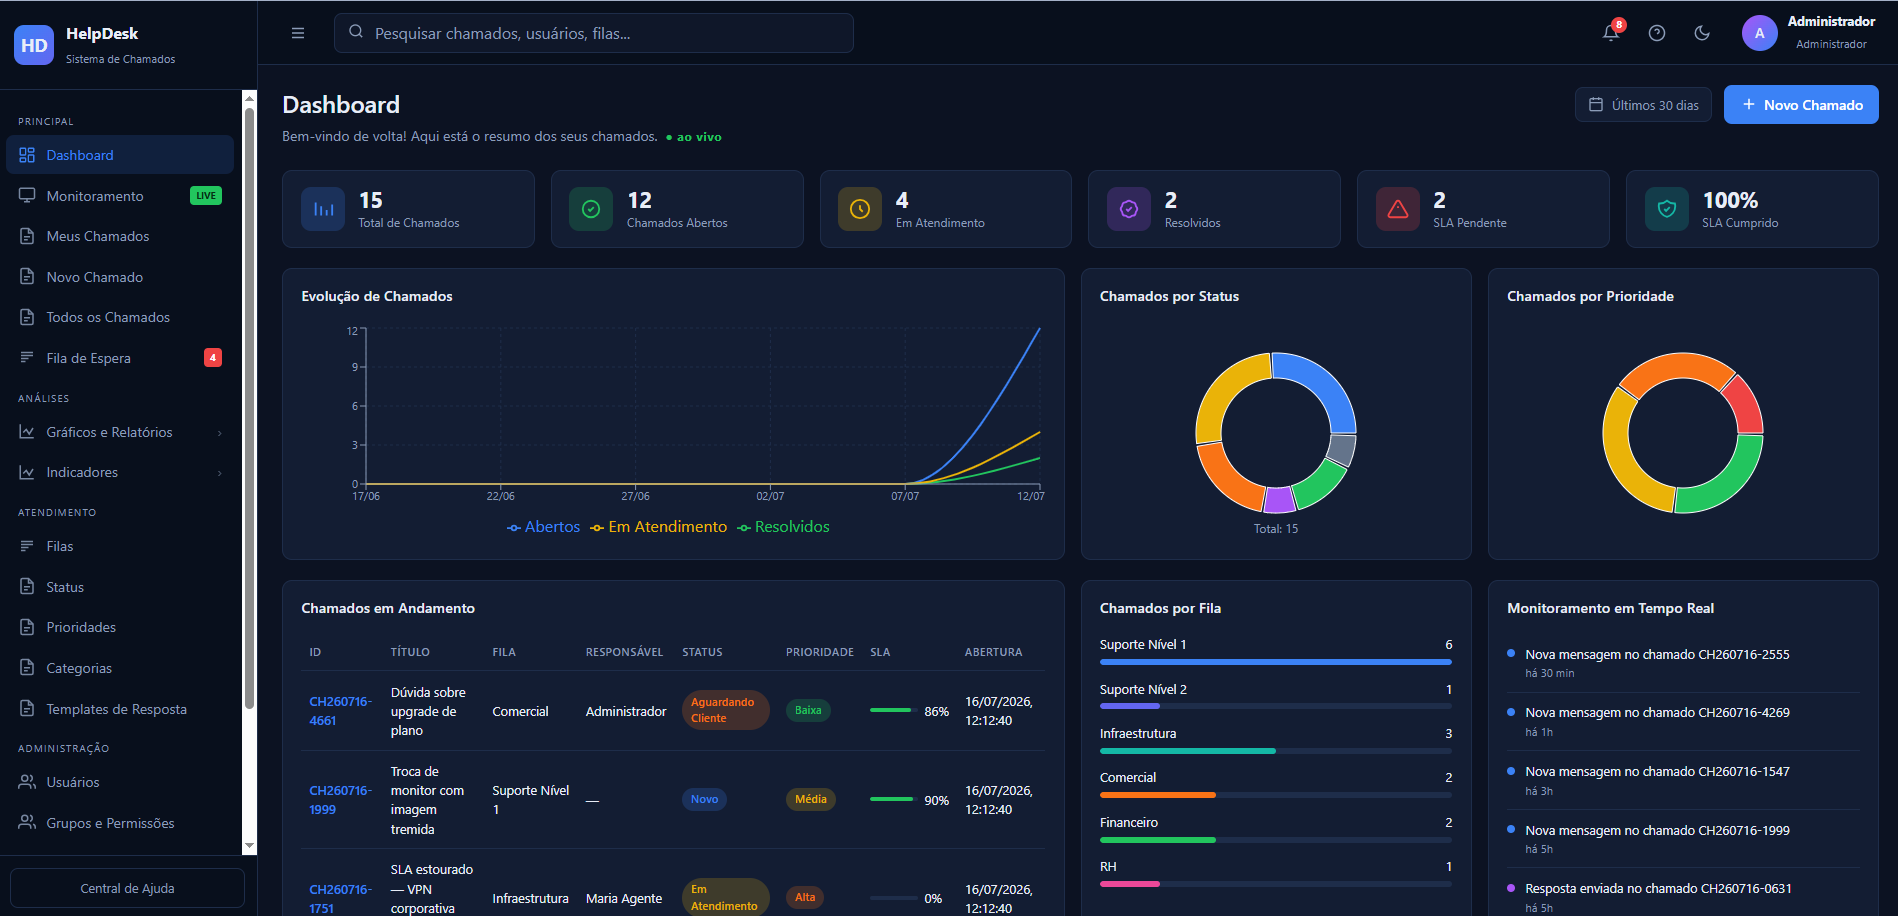Click the SLA Cumprido shield icon
This screenshot has height=916, width=1898.
(x=1667, y=209)
